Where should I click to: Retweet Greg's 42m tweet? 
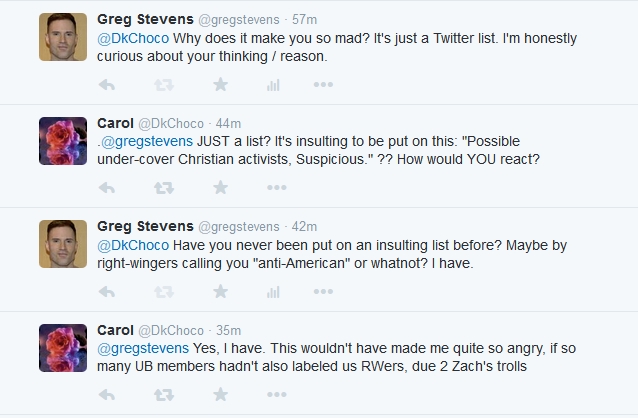click(164, 291)
